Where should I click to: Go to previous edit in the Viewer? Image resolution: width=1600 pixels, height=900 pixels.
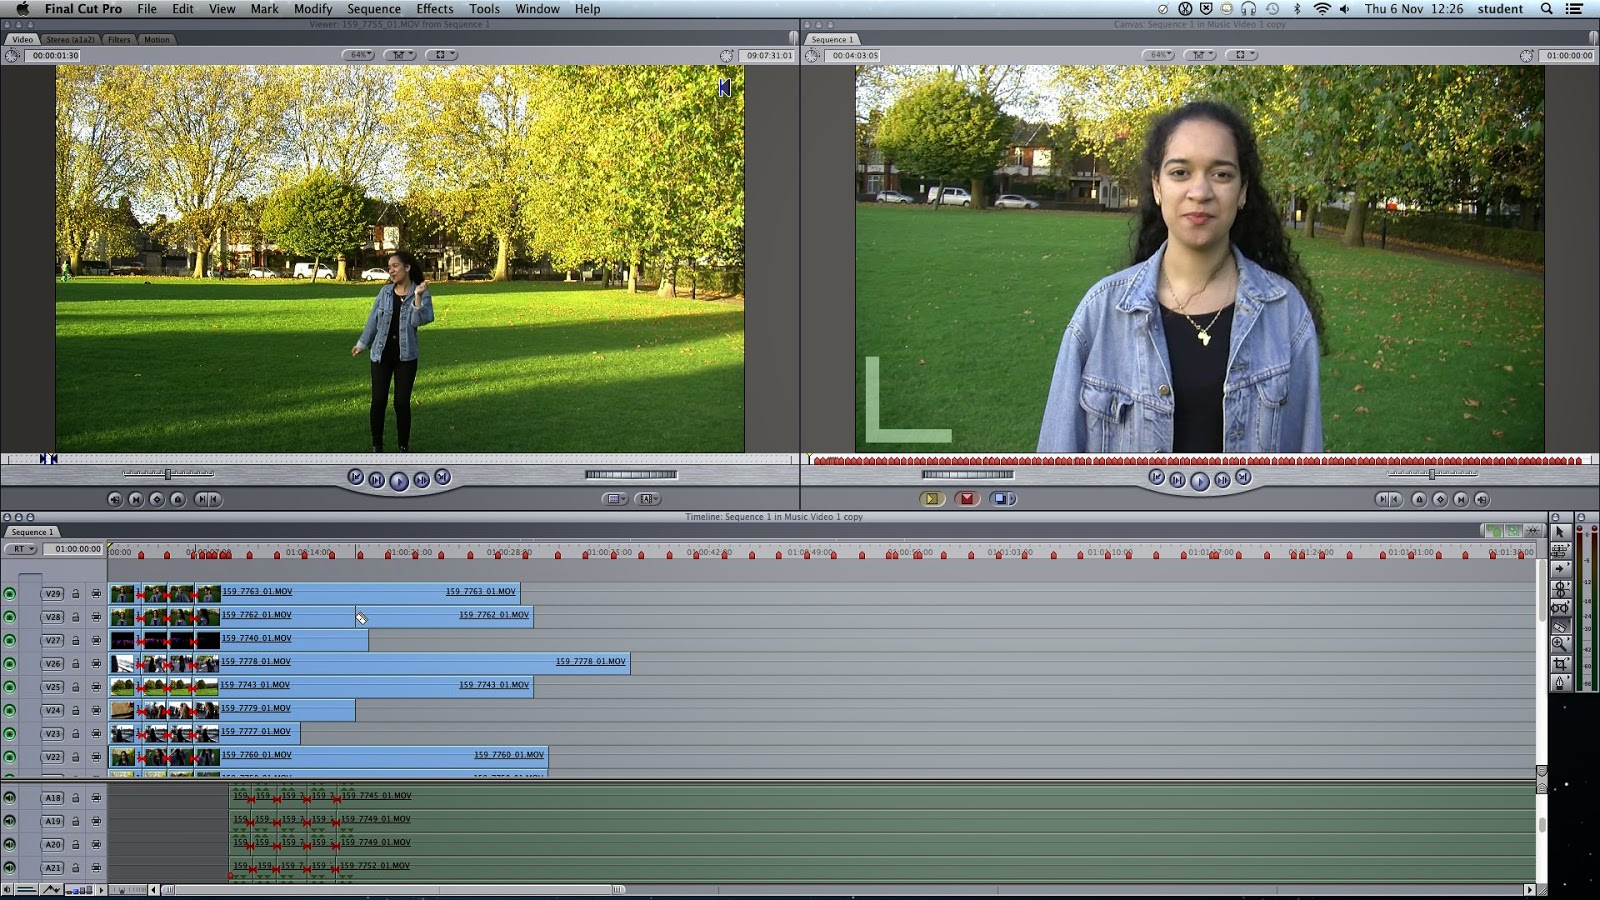(355, 477)
